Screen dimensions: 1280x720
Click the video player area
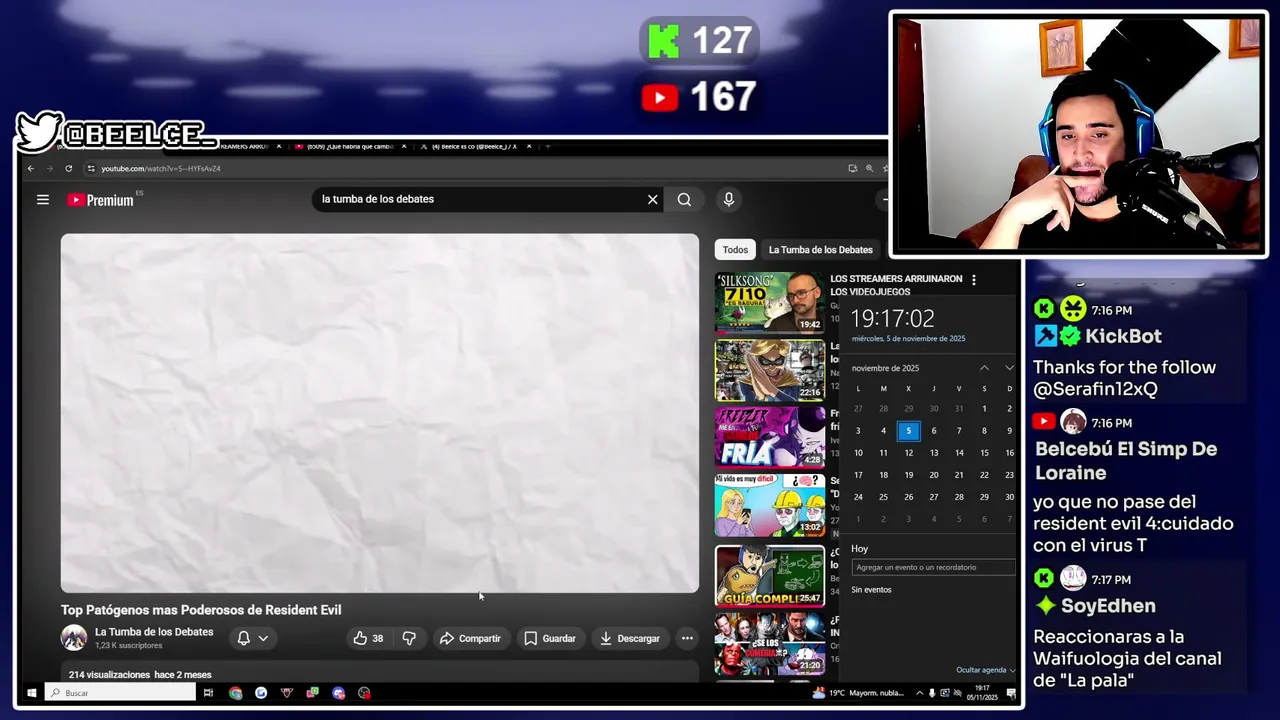coord(380,413)
